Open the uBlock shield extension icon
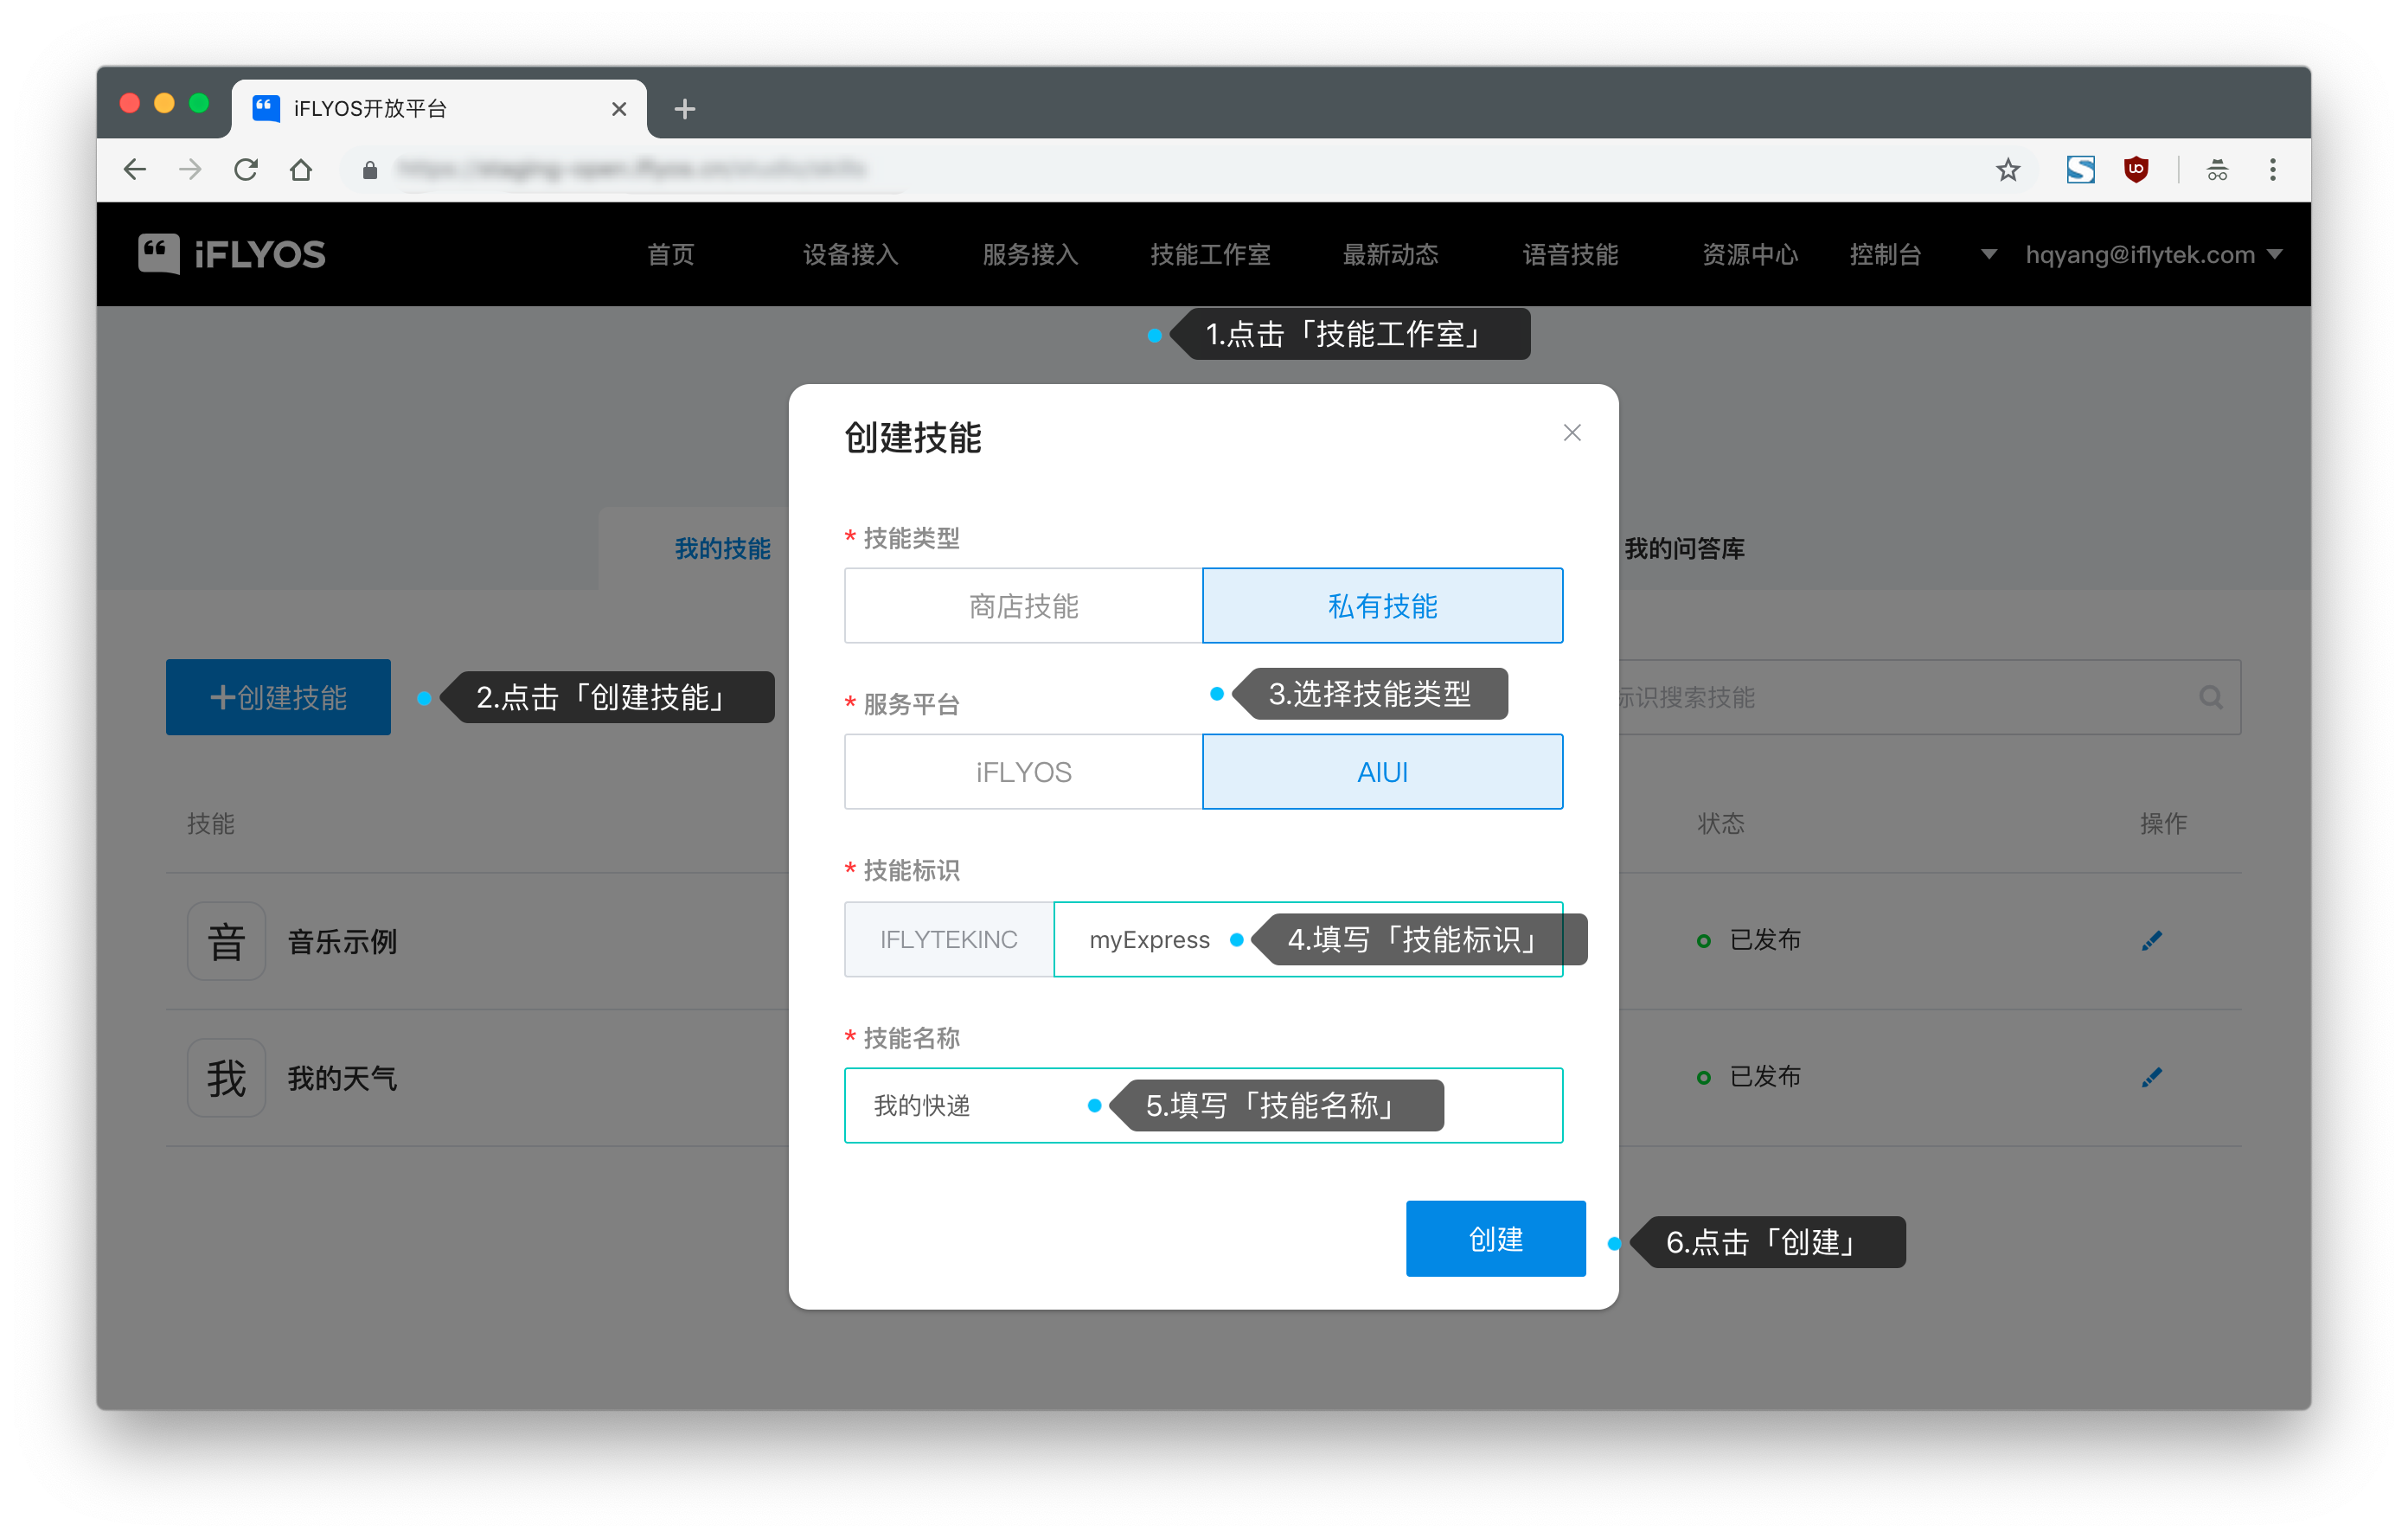The width and height of the screenshot is (2408, 1538). pyautogui.click(x=2136, y=170)
